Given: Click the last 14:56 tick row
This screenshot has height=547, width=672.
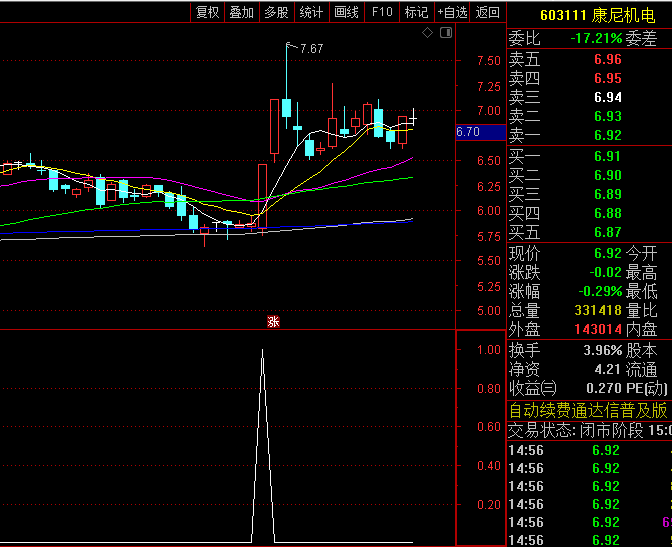Looking at the screenshot, I should click(x=590, y=540).
